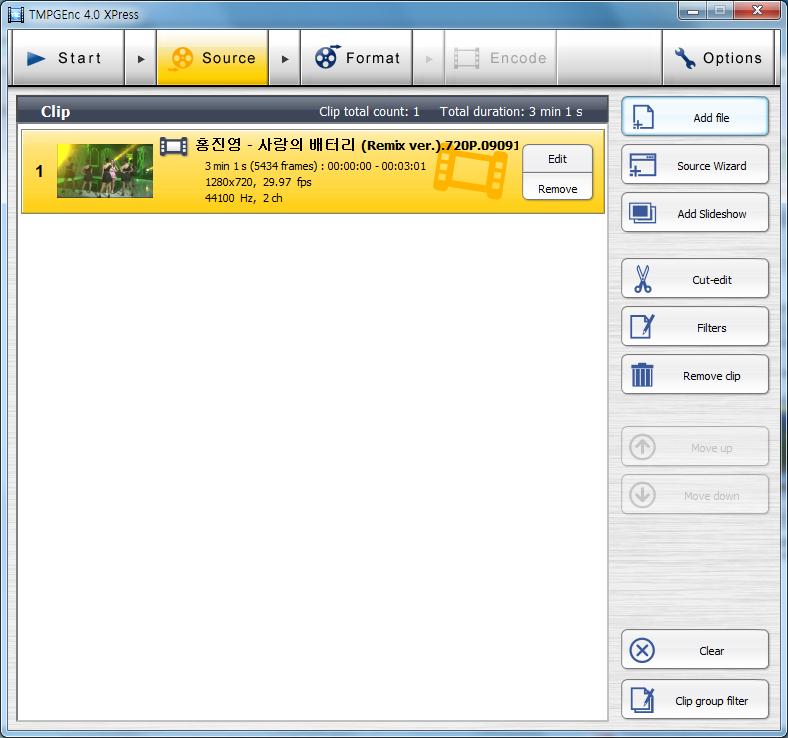The height and width of the screenshot is (738, 788).
Task: Click Add Slideshow button
Action: pos(695,213)
